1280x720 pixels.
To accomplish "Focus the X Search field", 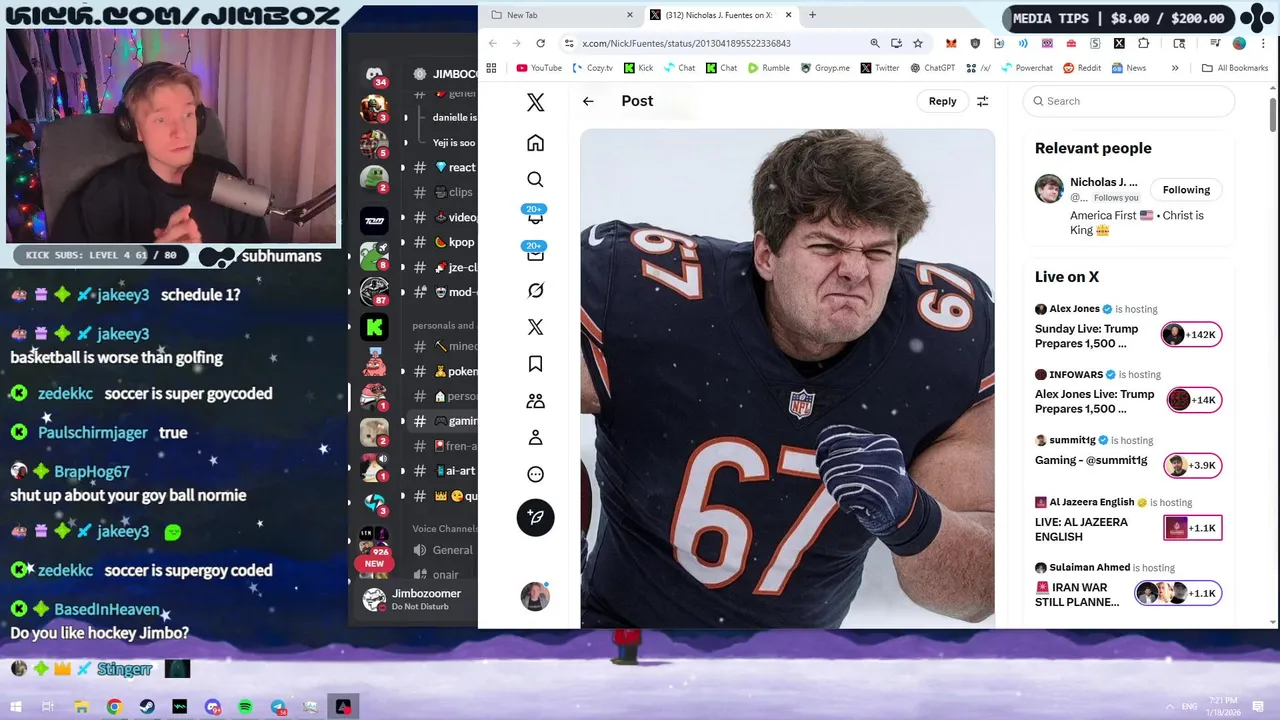I will [1128, 101].
